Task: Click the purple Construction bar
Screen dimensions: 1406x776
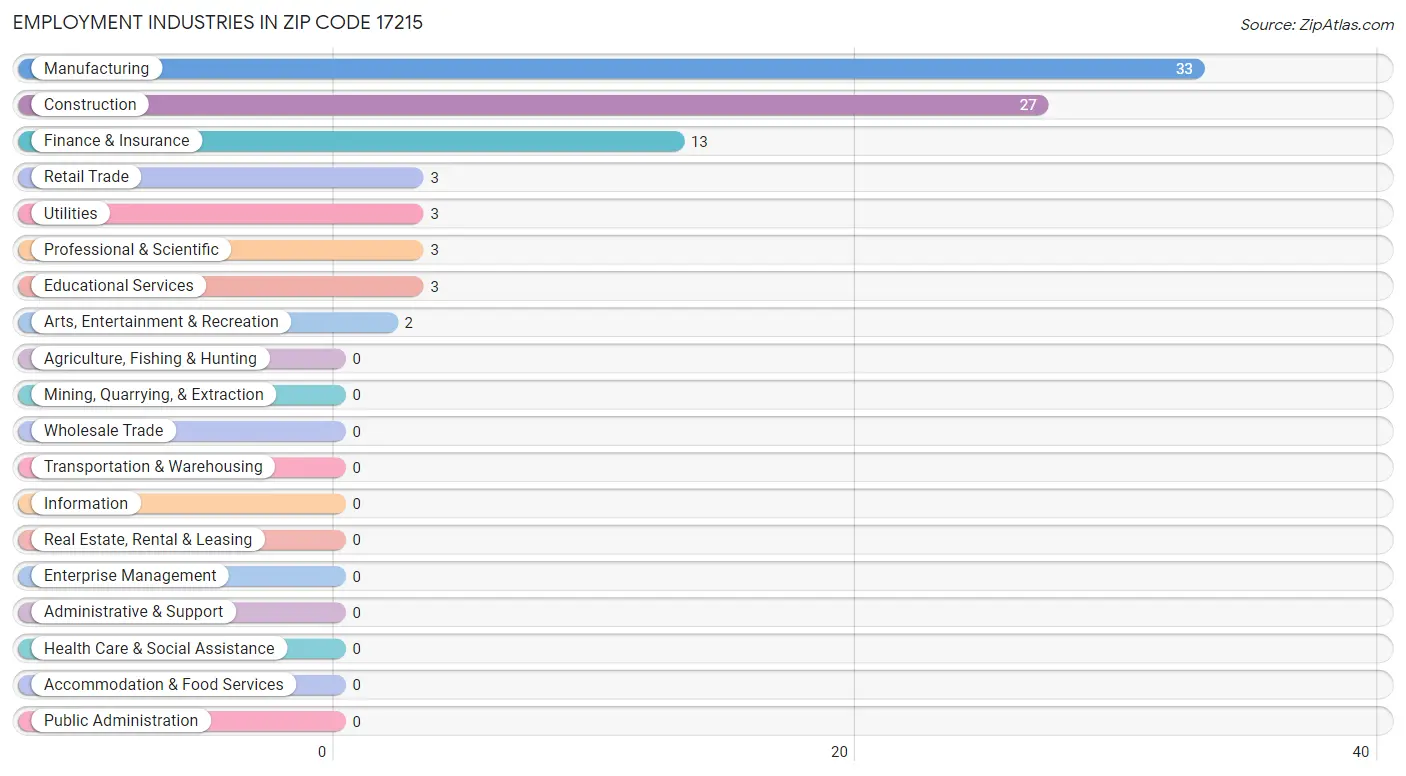Action: click(533, 105)
